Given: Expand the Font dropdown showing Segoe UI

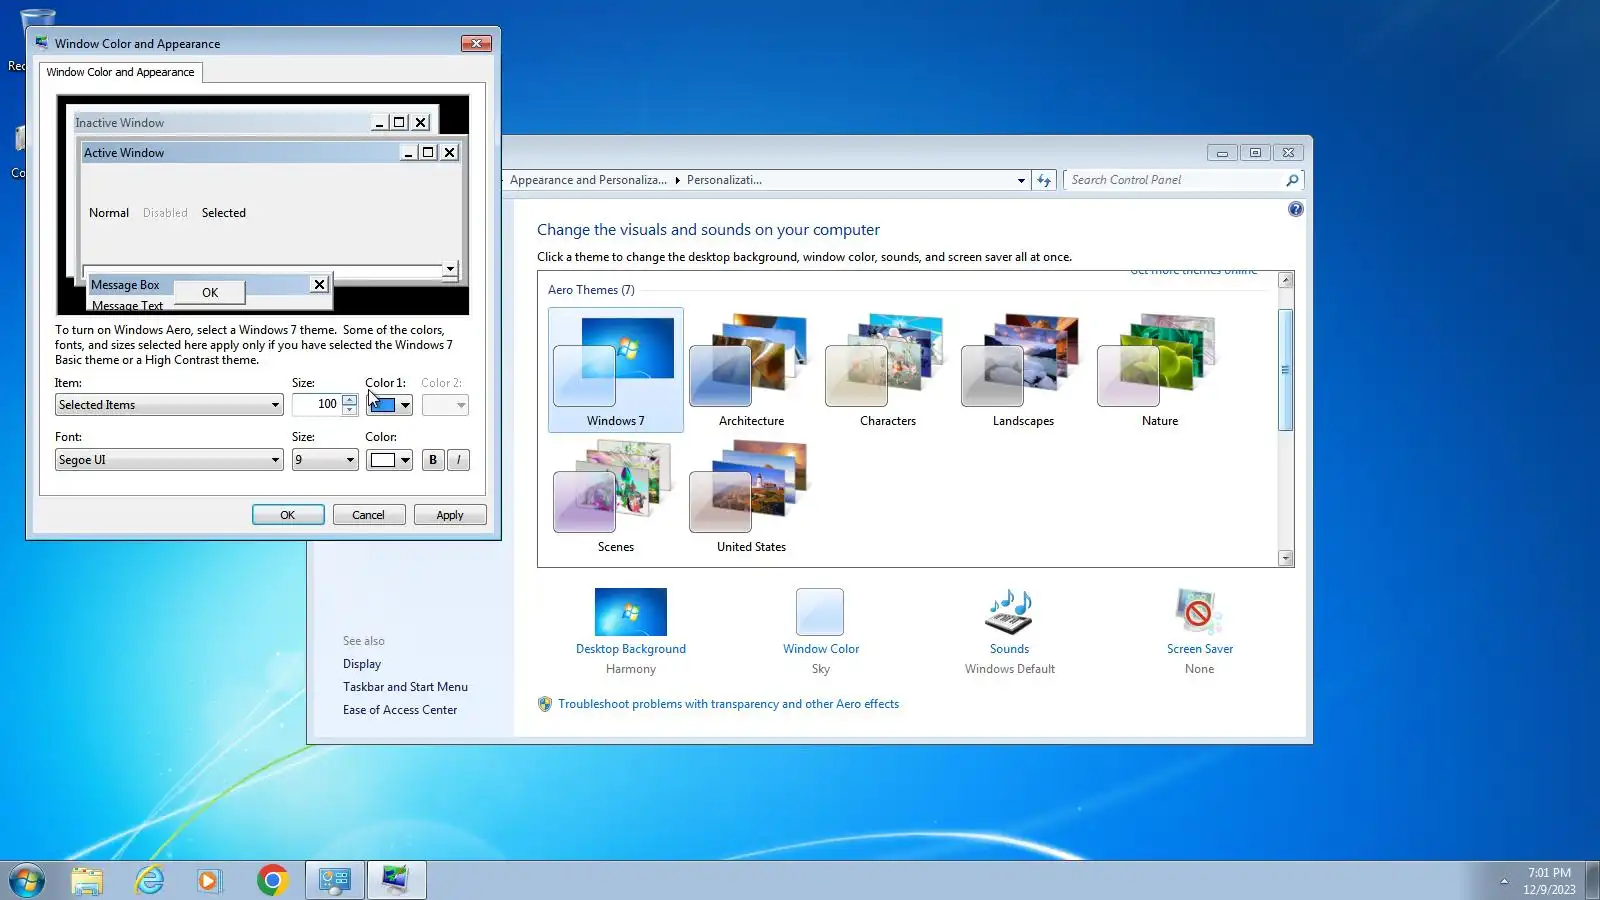Looking at the screenshot, I should click(x=169, y=460).
